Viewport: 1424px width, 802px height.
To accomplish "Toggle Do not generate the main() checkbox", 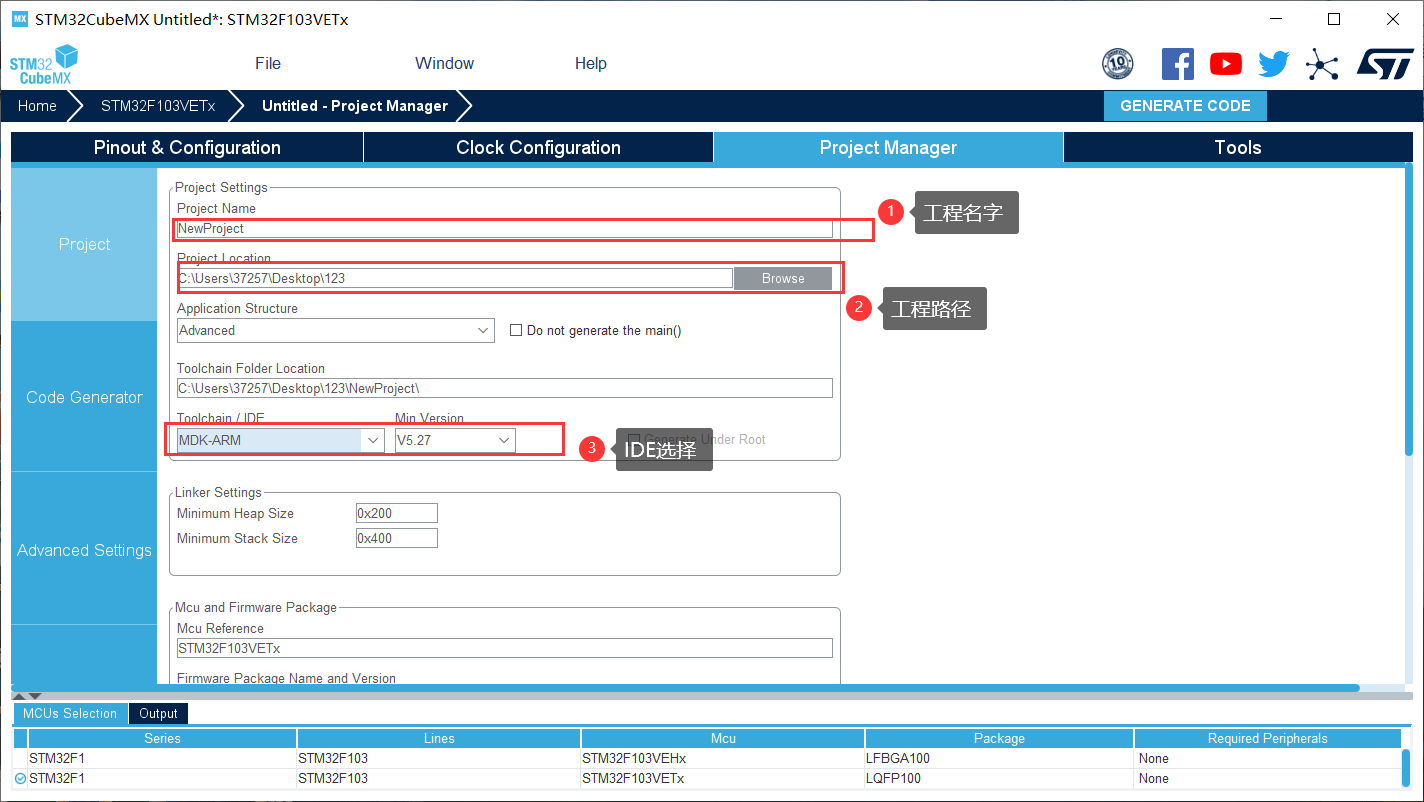I will (516, 330).
